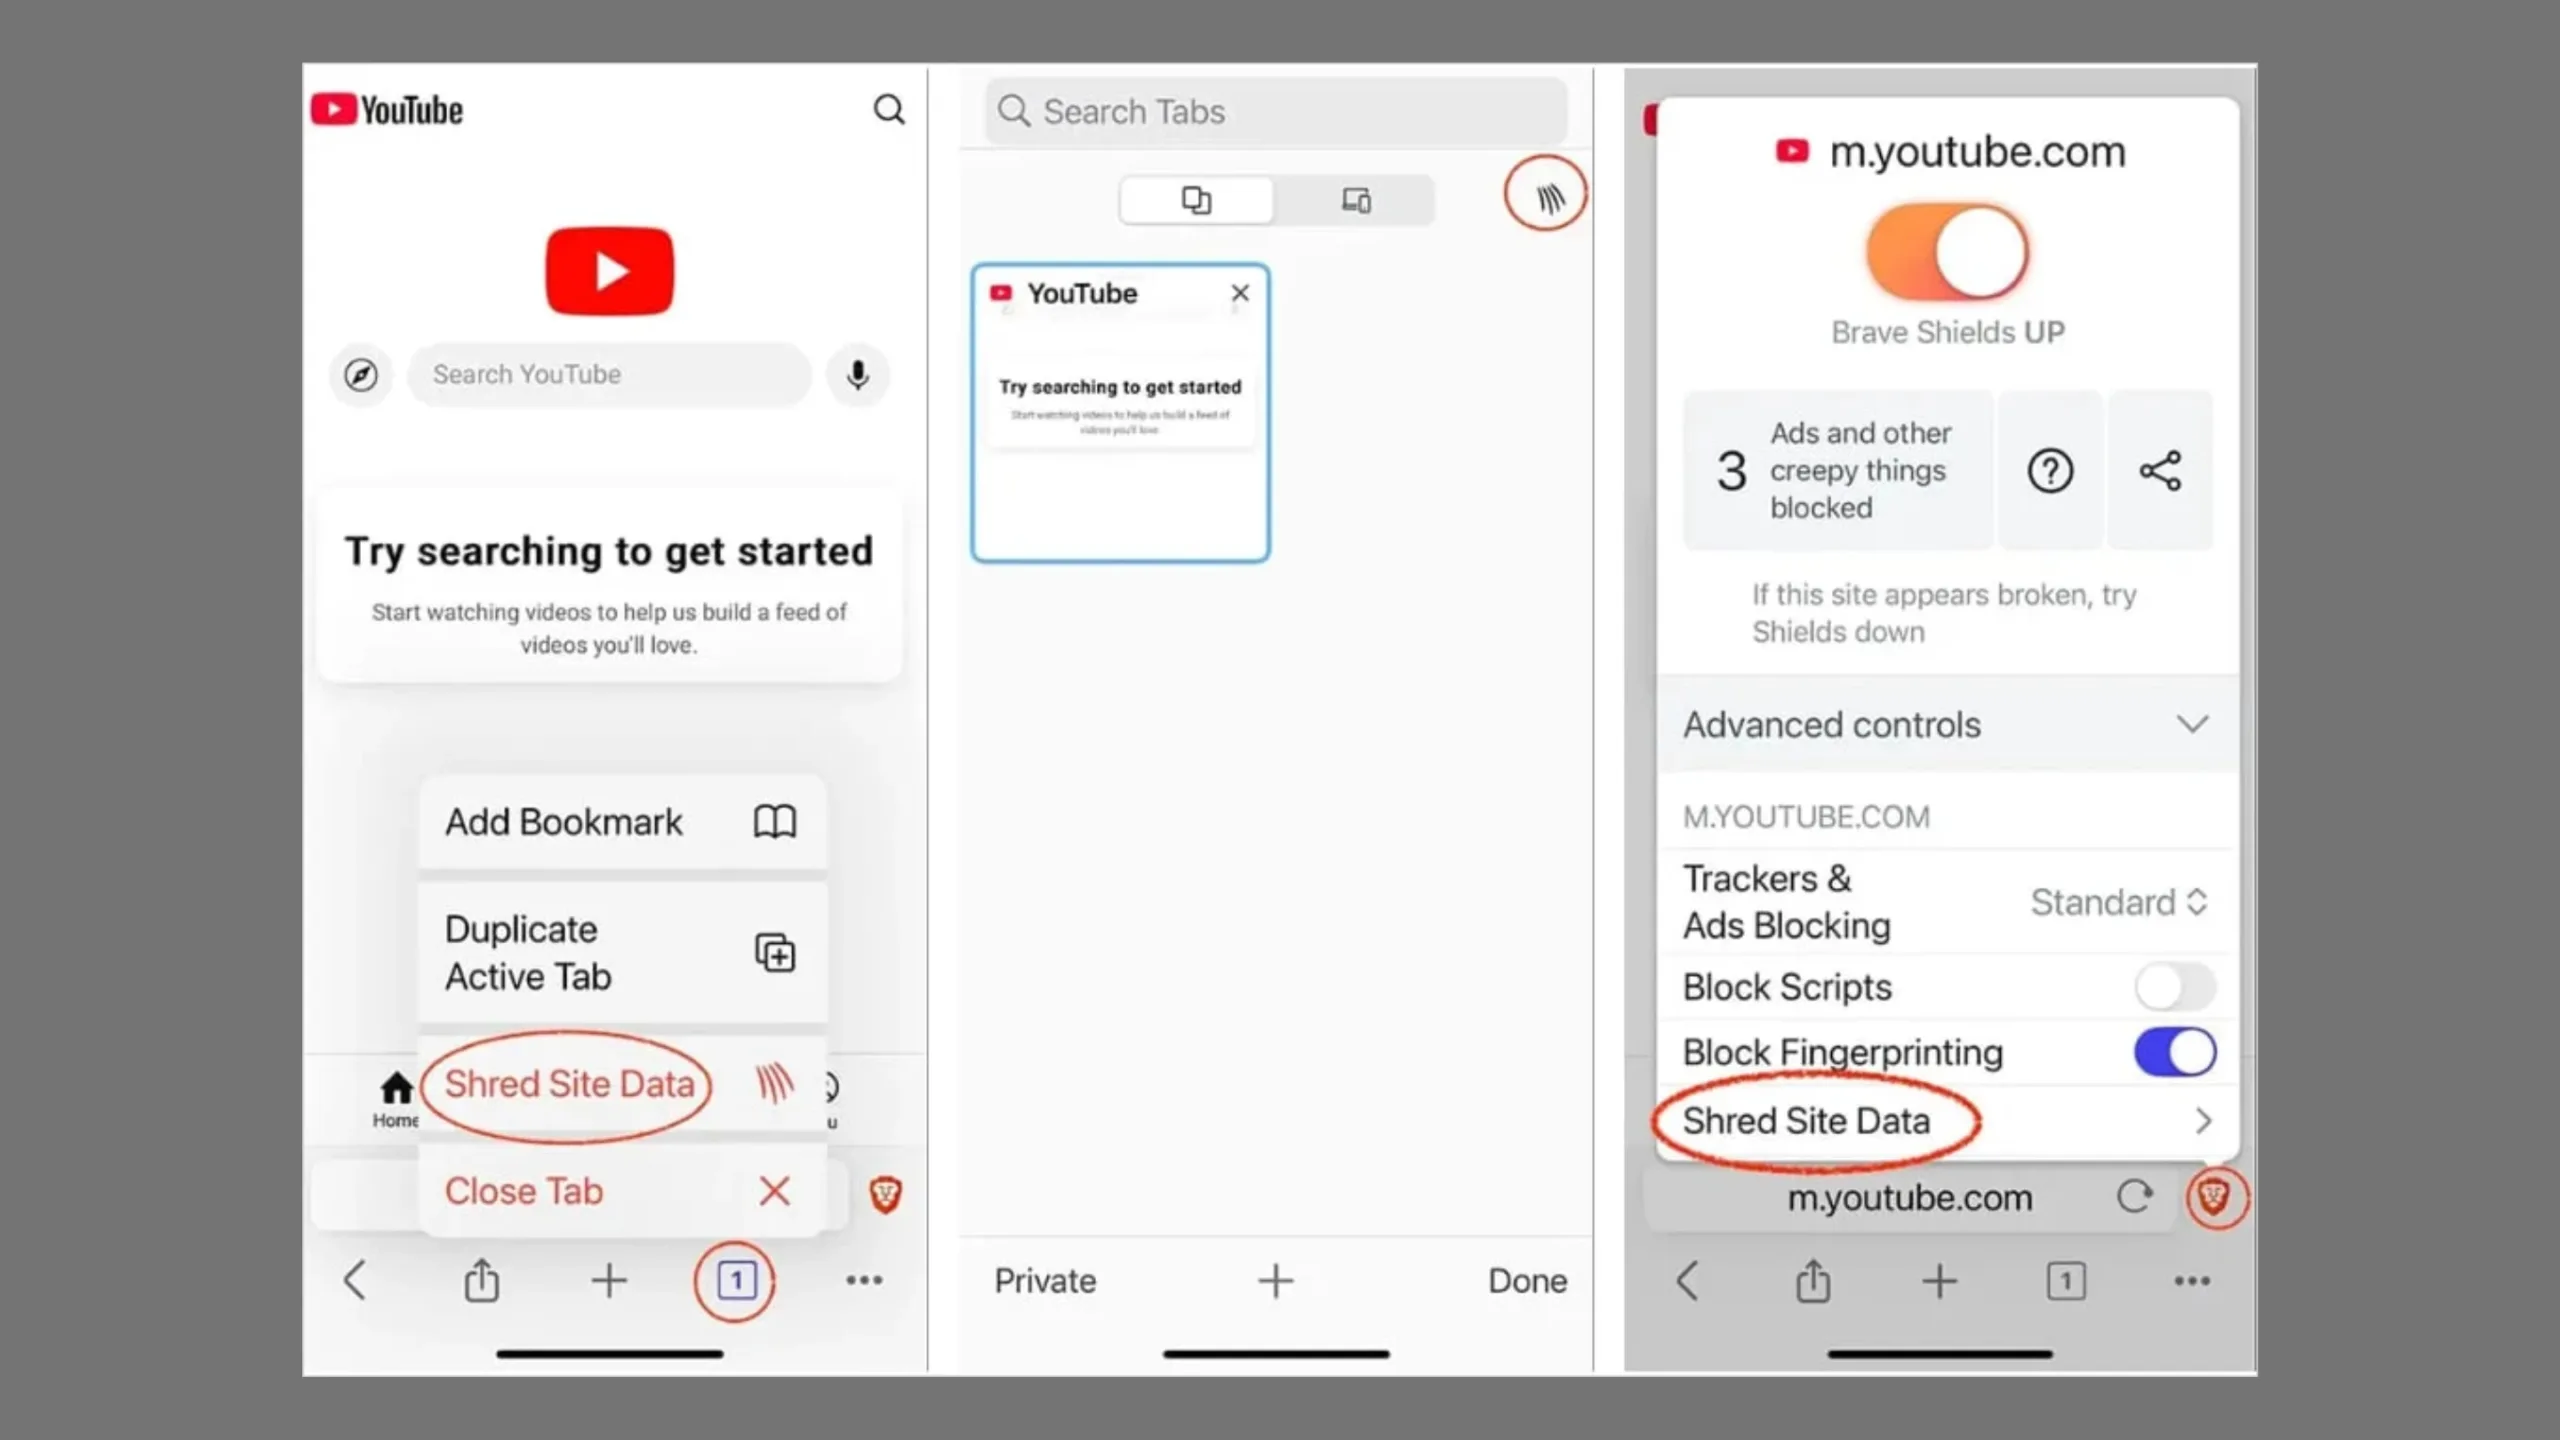Tap Done in tab tray
2560x1440 pixels.
[x=1527, y=1281]
